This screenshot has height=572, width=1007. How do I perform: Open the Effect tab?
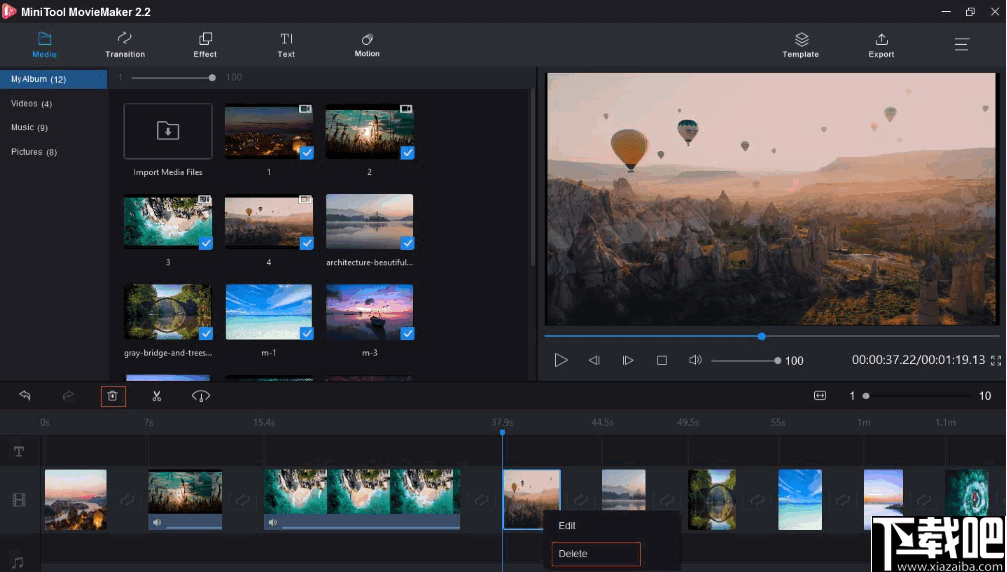(205, 45)
